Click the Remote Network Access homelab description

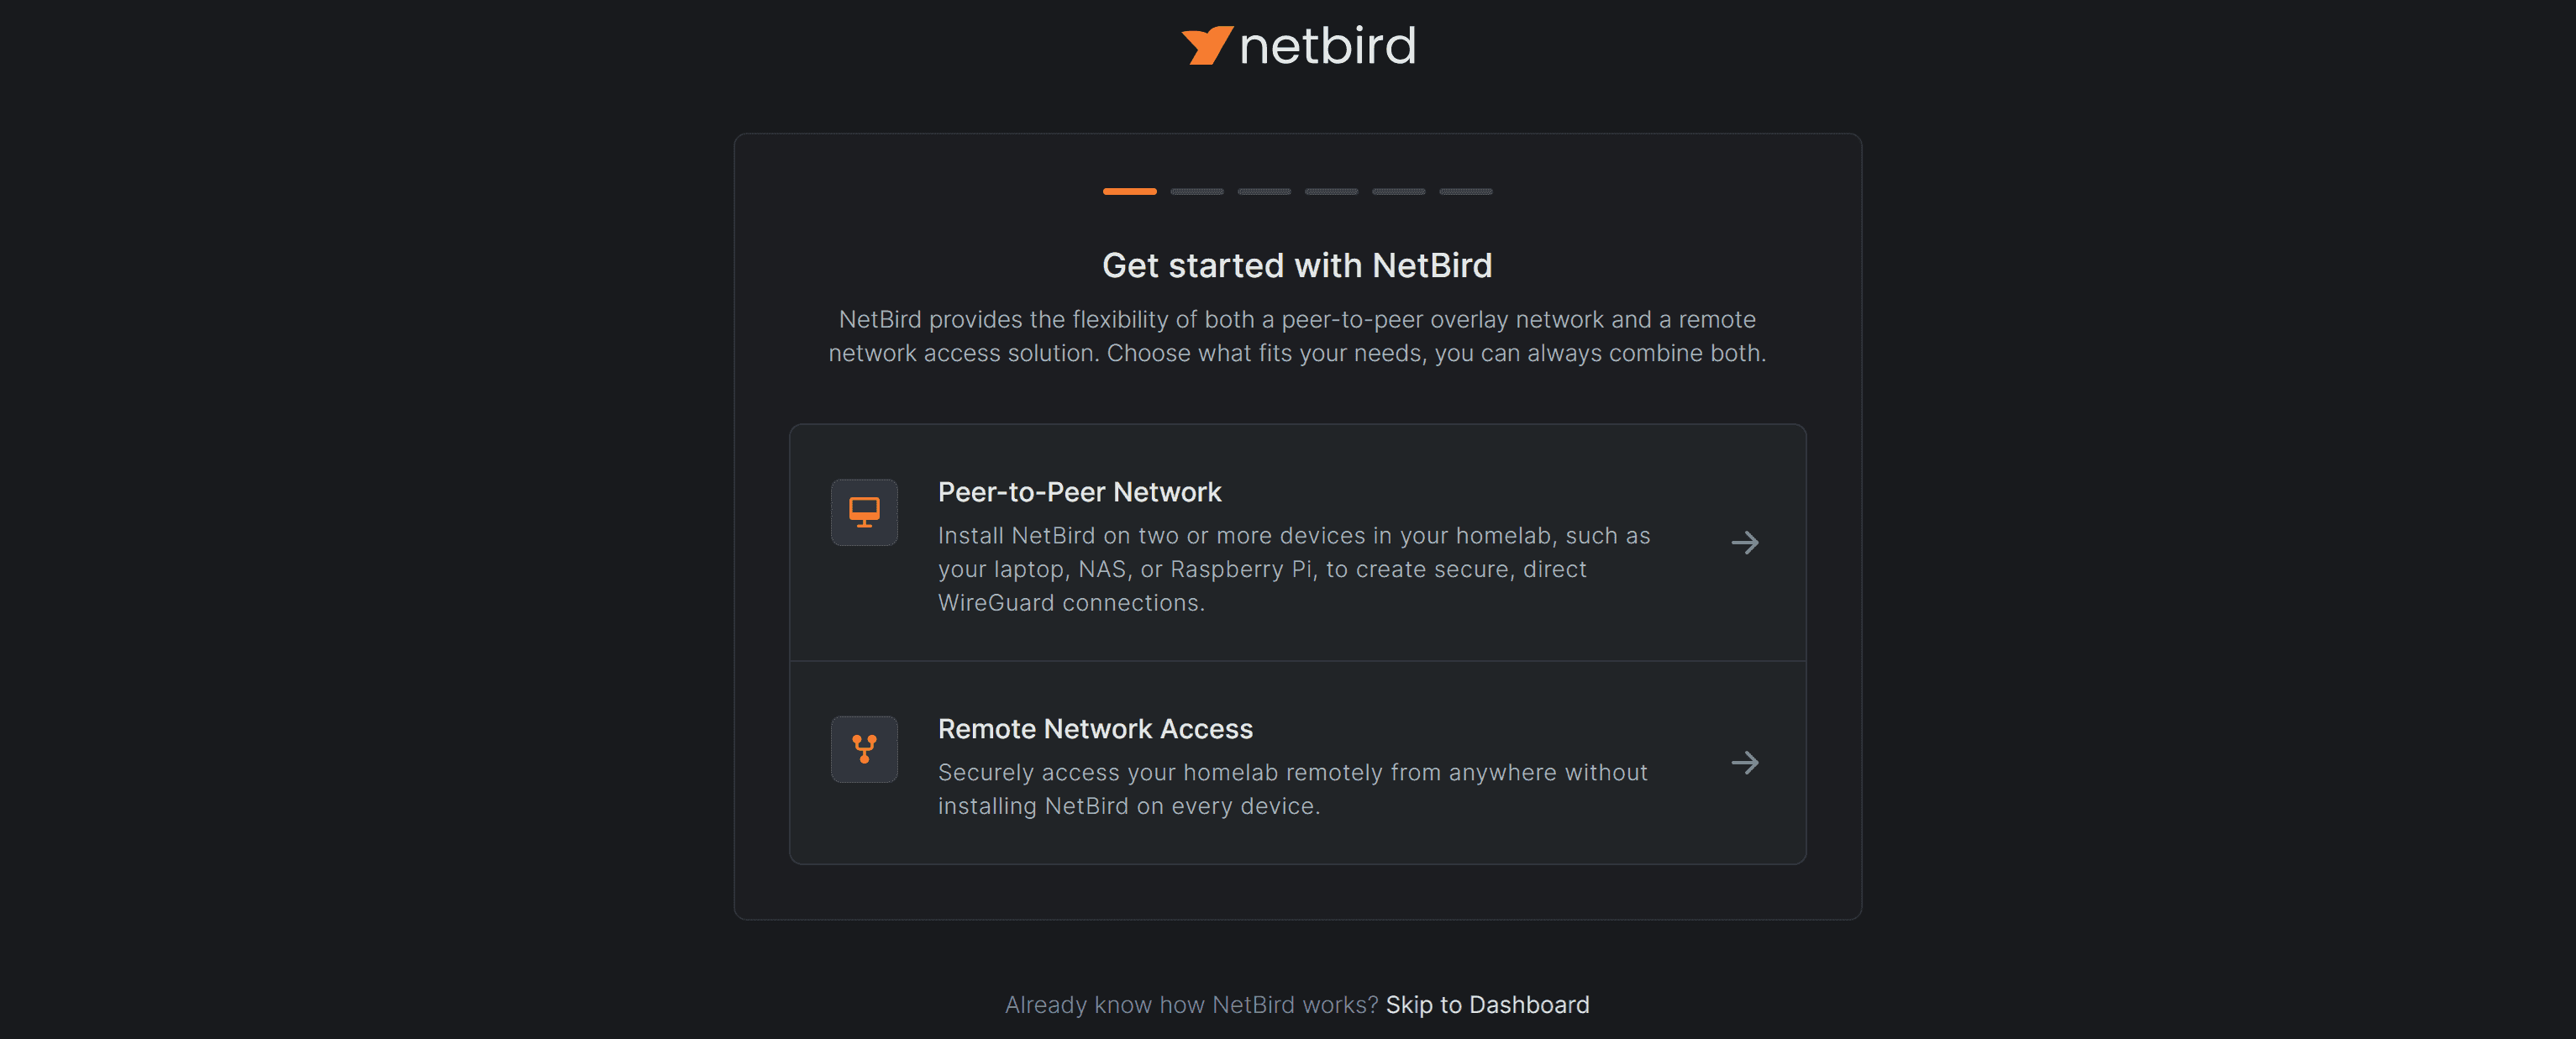point(1292,789)
